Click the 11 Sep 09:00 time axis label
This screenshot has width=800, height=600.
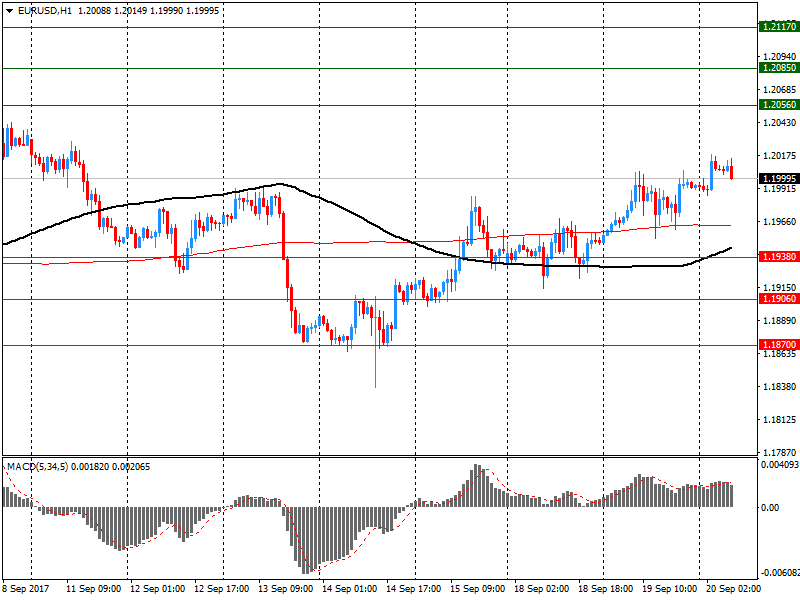(x=93, y=589)
